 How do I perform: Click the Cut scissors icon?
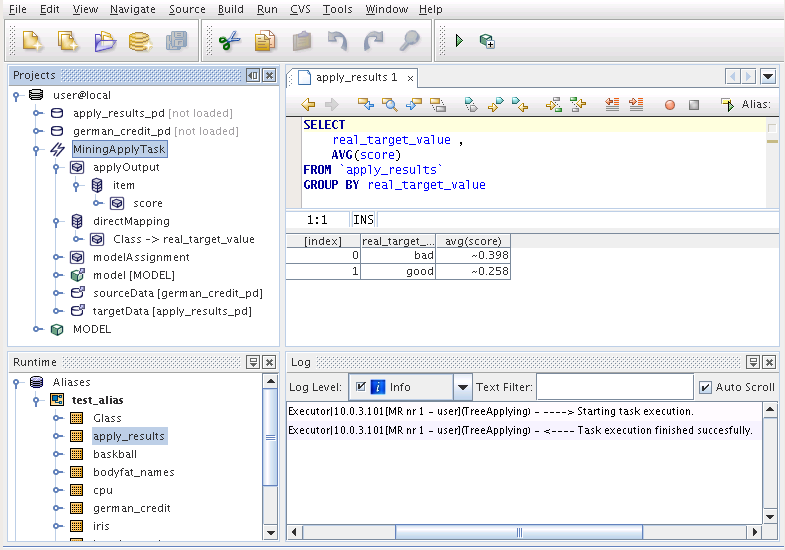click(230, 41)
